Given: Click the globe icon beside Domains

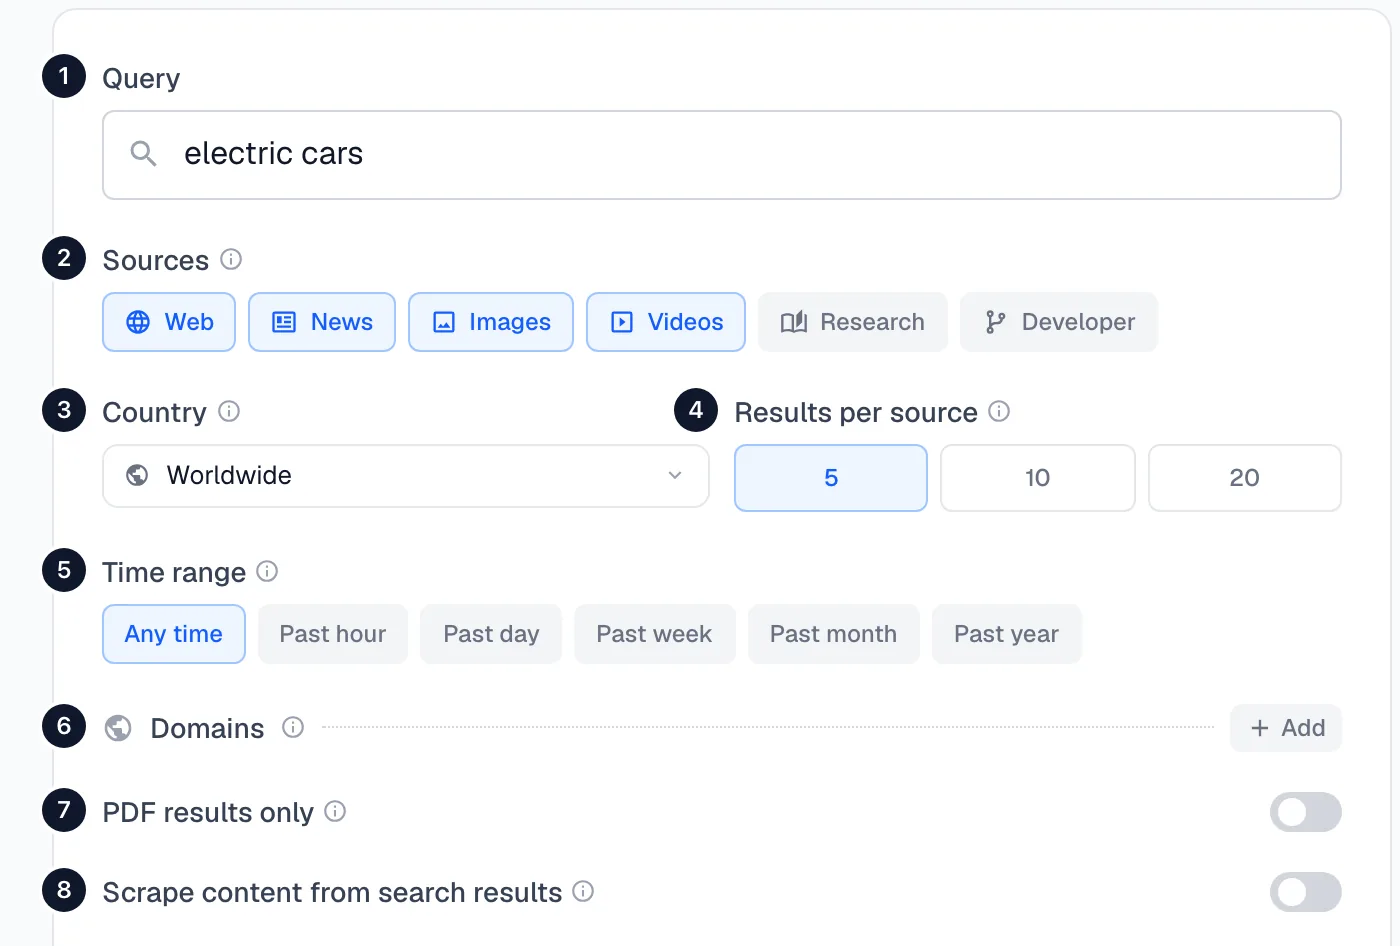Looking at the screenshot, I should pyautogui.click(x=118, y=728).
